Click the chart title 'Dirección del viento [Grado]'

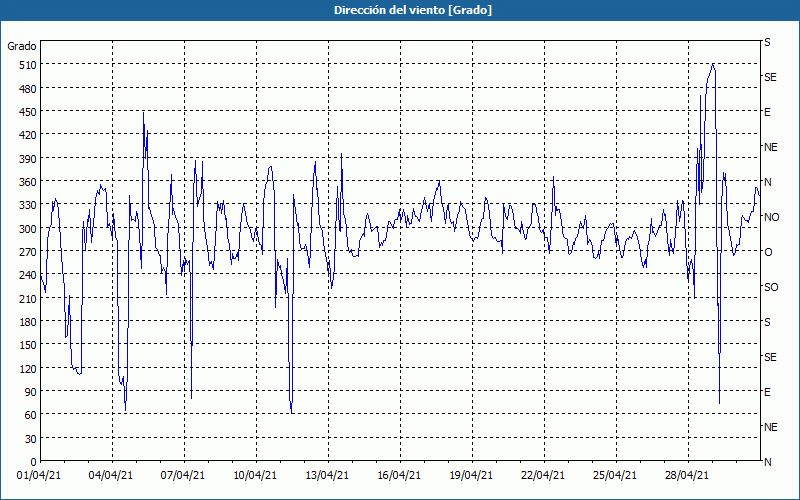tap(413, 10)
